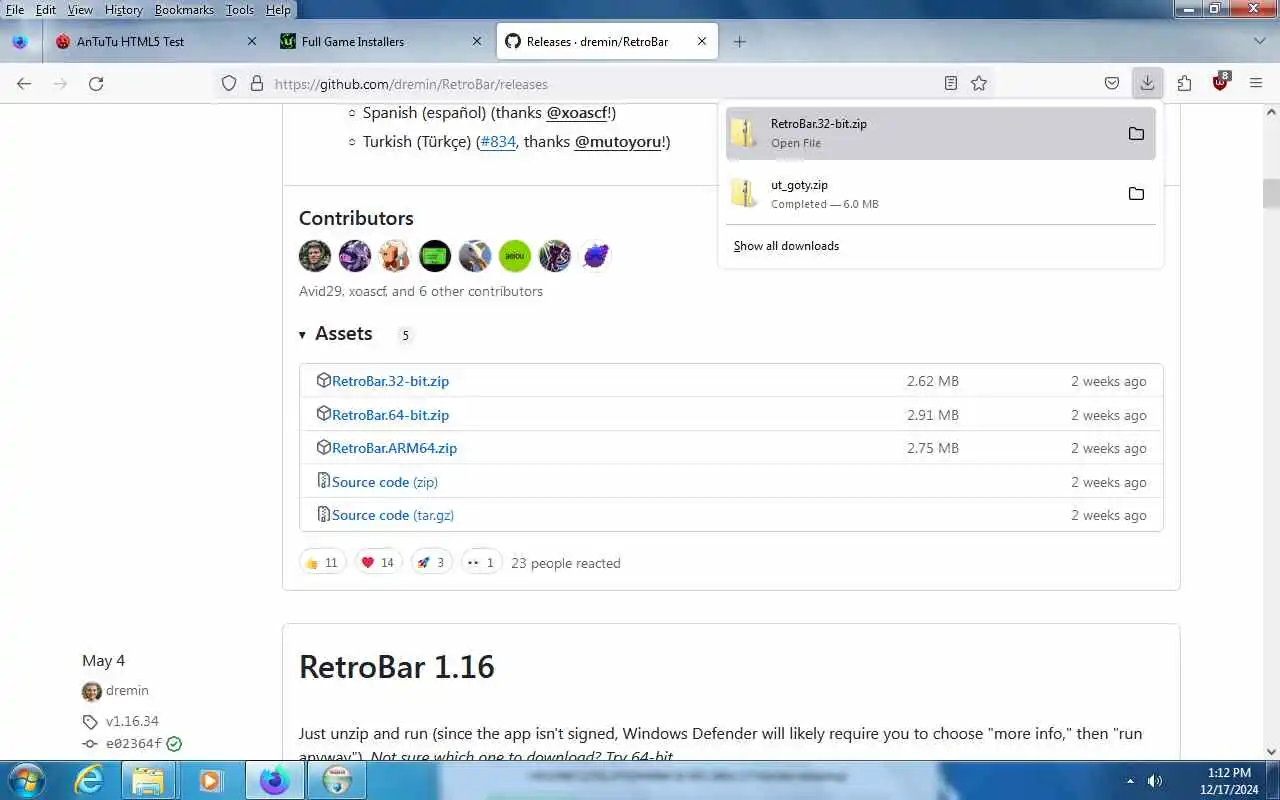Close the Full Game Installers tab
This screenshot has height=800, width=1280.
[477, 41]
